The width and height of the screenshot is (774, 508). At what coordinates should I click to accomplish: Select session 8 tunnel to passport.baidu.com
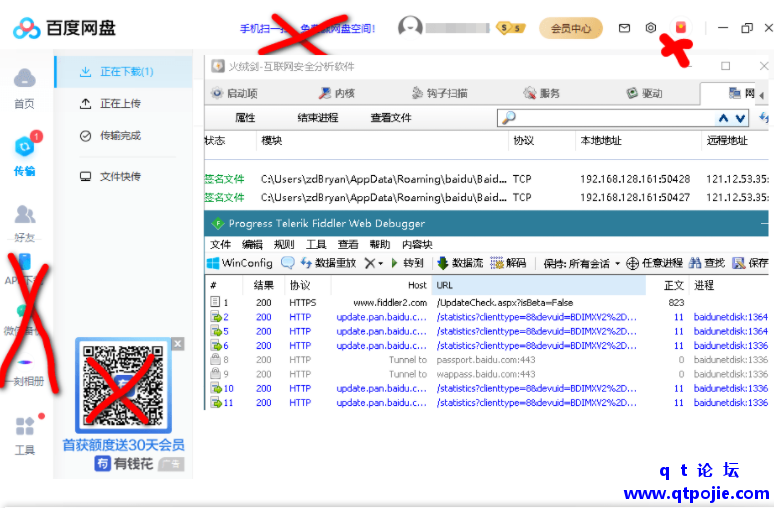[x=486, y=360]
